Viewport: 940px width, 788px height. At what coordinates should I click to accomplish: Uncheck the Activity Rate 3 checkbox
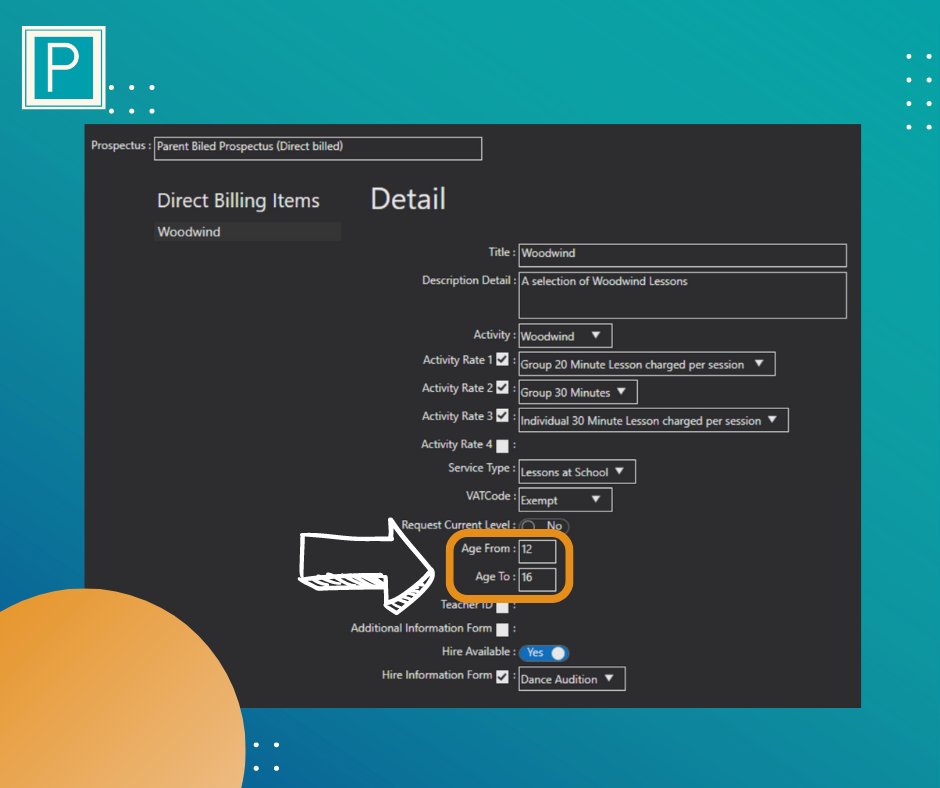[x=502, y=416]
